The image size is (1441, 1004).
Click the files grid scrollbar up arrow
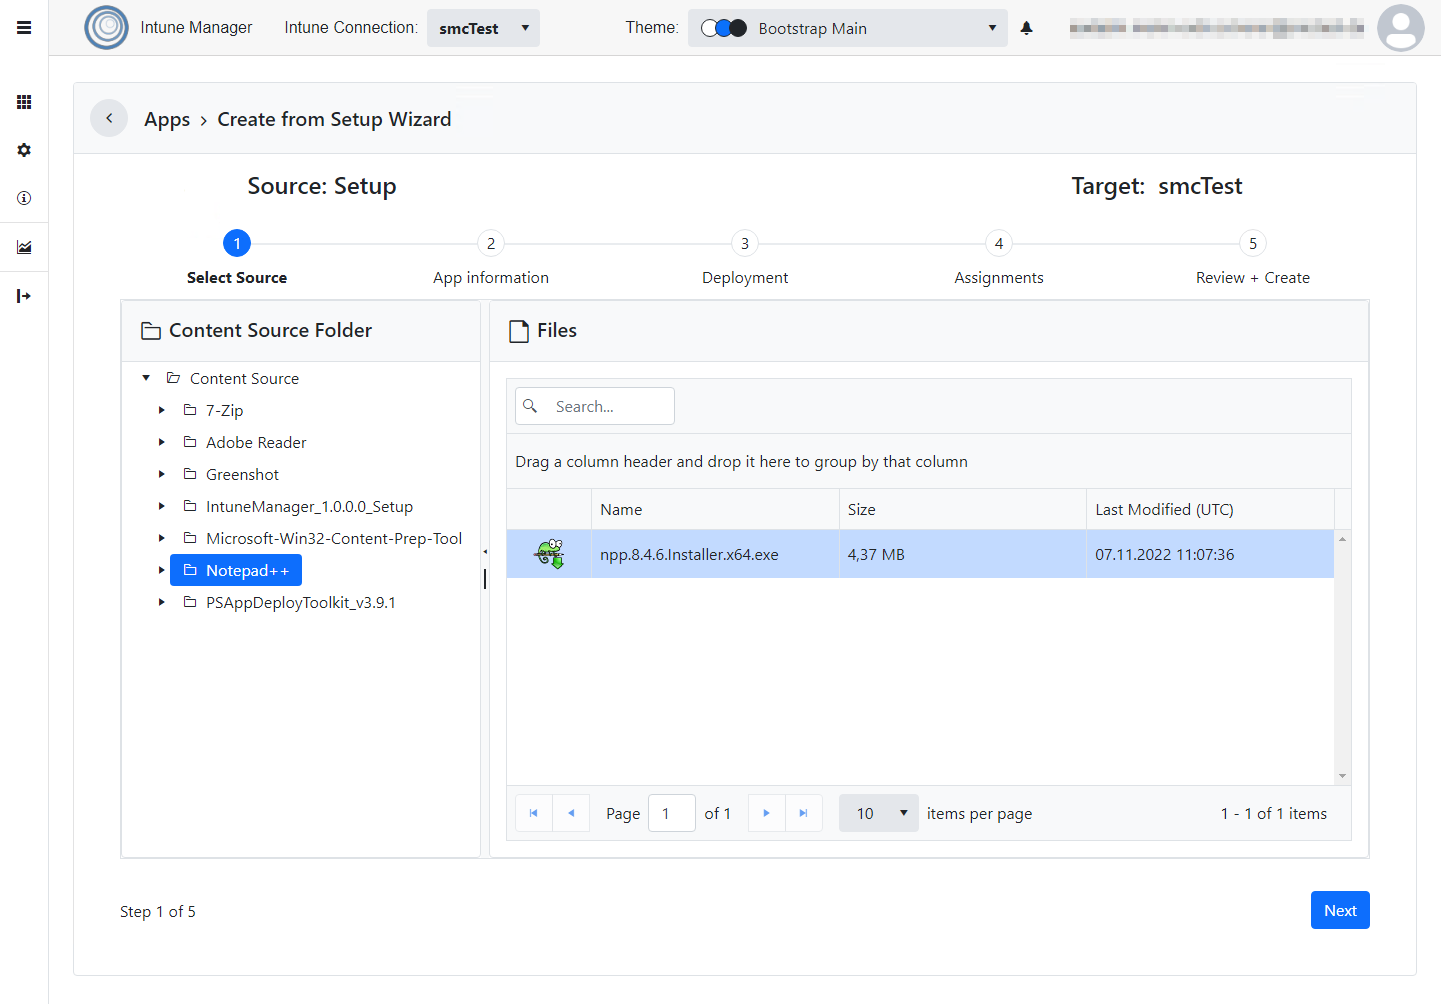[1342, 539]
